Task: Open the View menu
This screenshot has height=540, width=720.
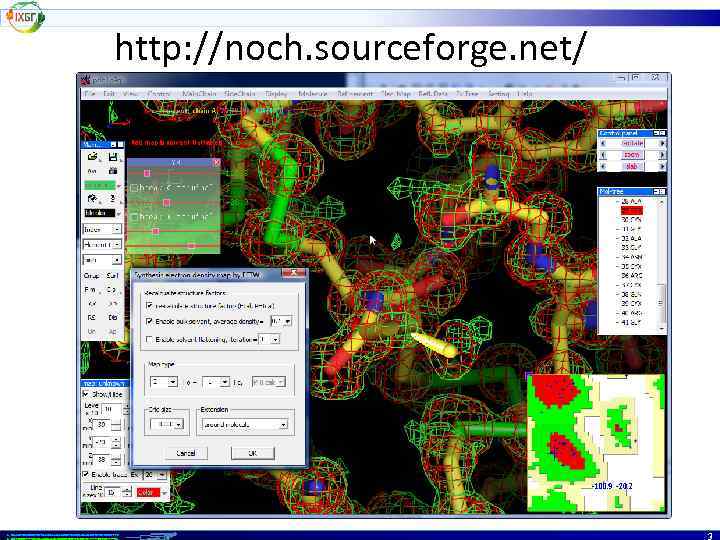Action: [x=130, y=93]
